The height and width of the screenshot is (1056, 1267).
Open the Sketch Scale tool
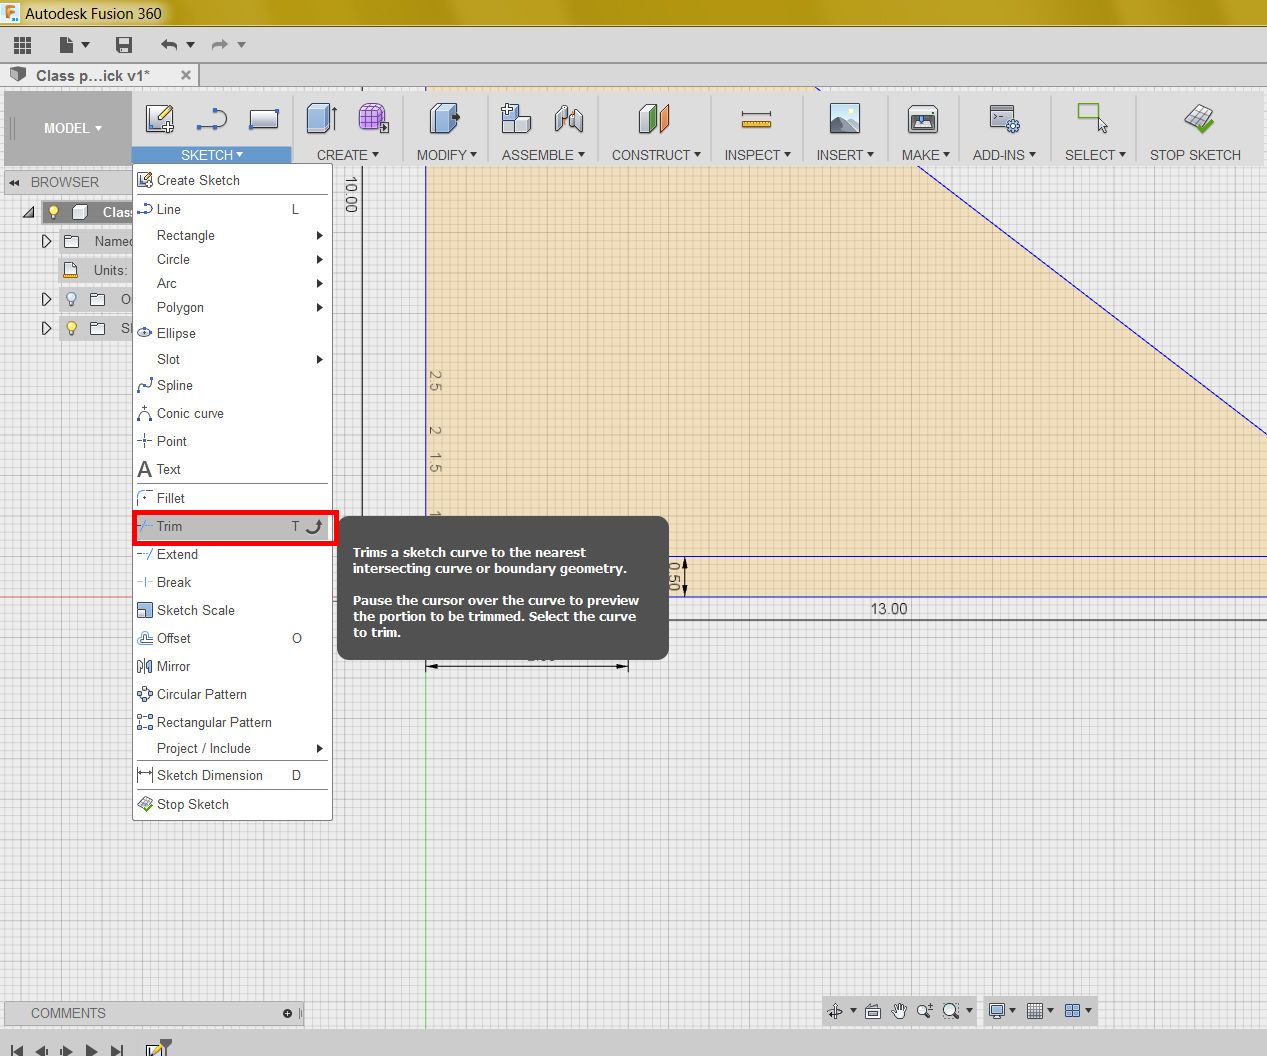click(194, 610)
